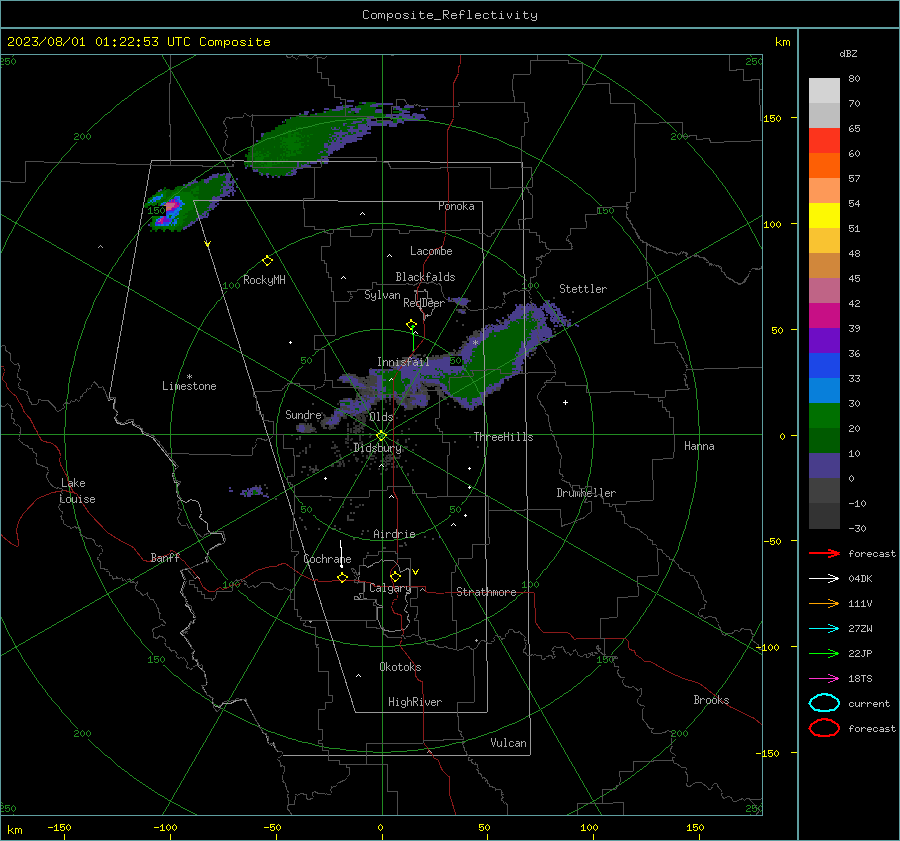
Task: Click the red forecast ellipse icon
Action: [824, 728]
